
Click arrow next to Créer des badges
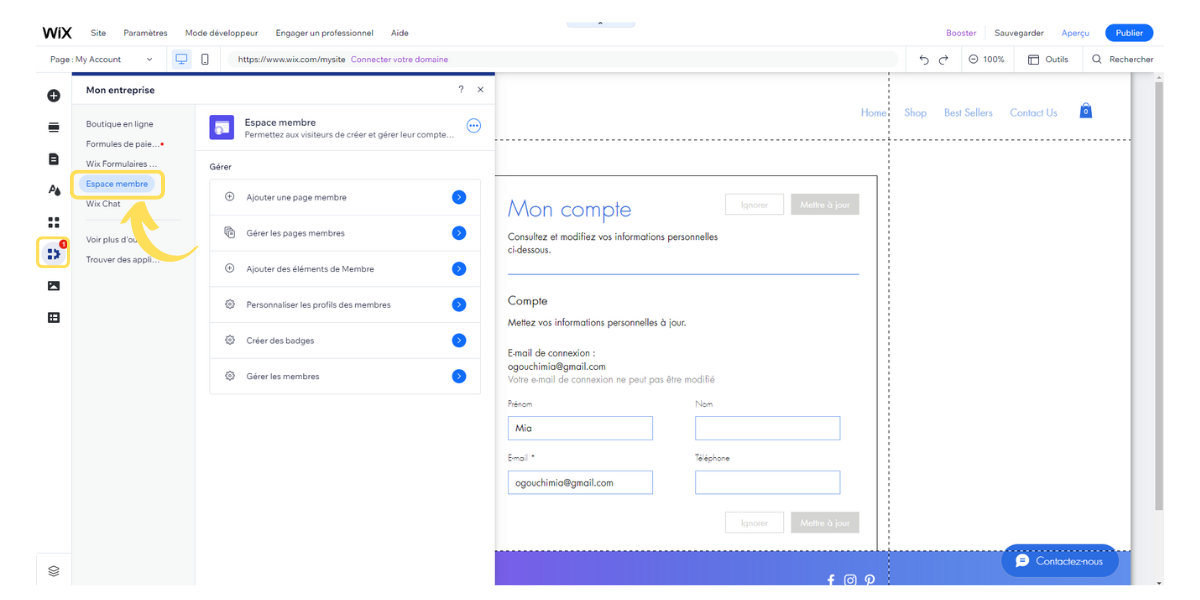(459, 340)
